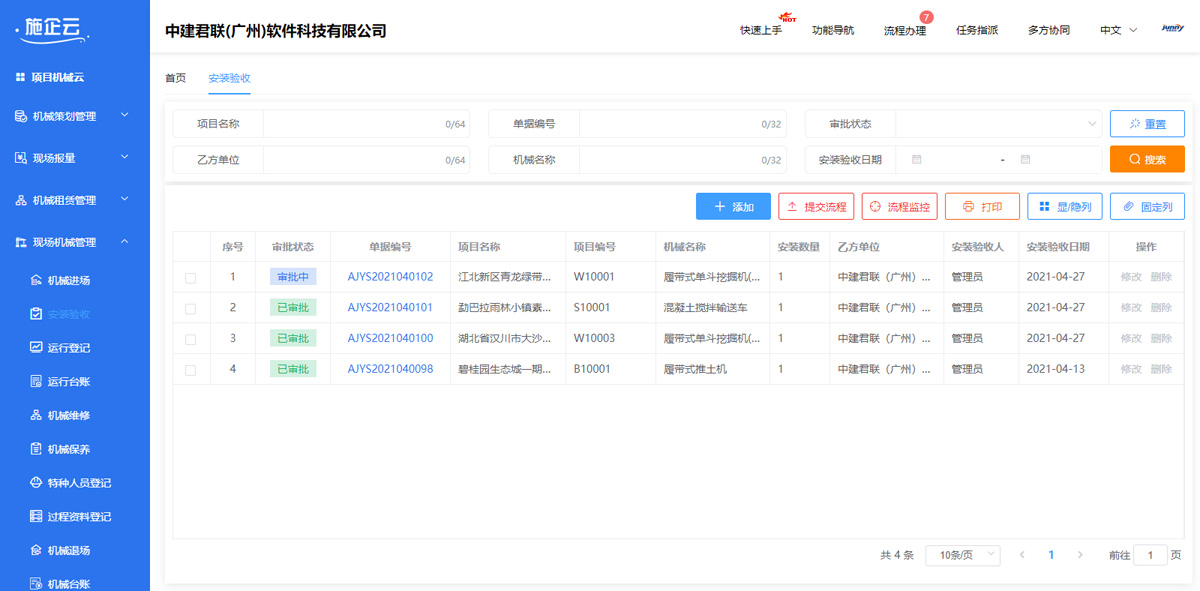The image size is (1200, 591).
Task: Focus the 单据编号 input field
Action: 682,124
